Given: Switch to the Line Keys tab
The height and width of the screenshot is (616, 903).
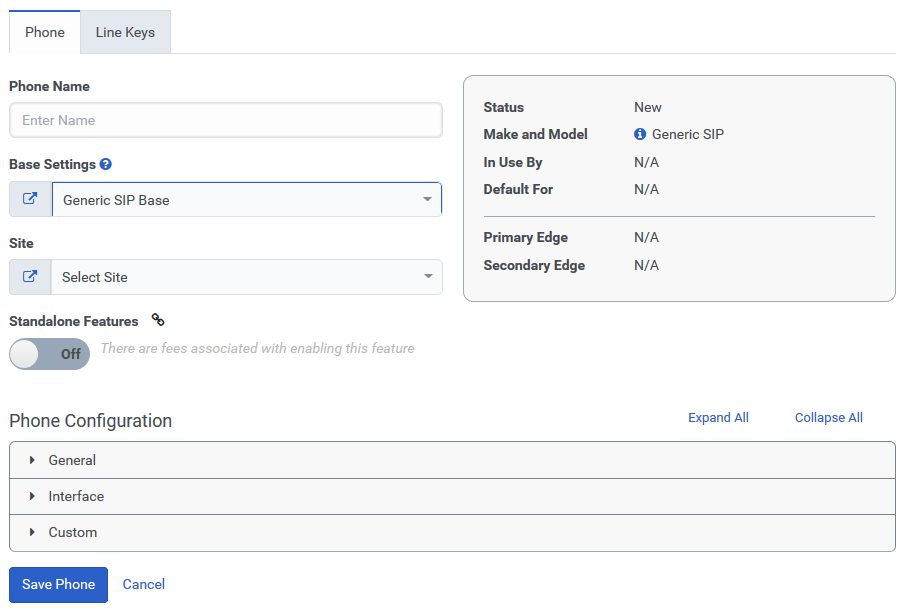Looking at the screenshot, I should [125, 32].
